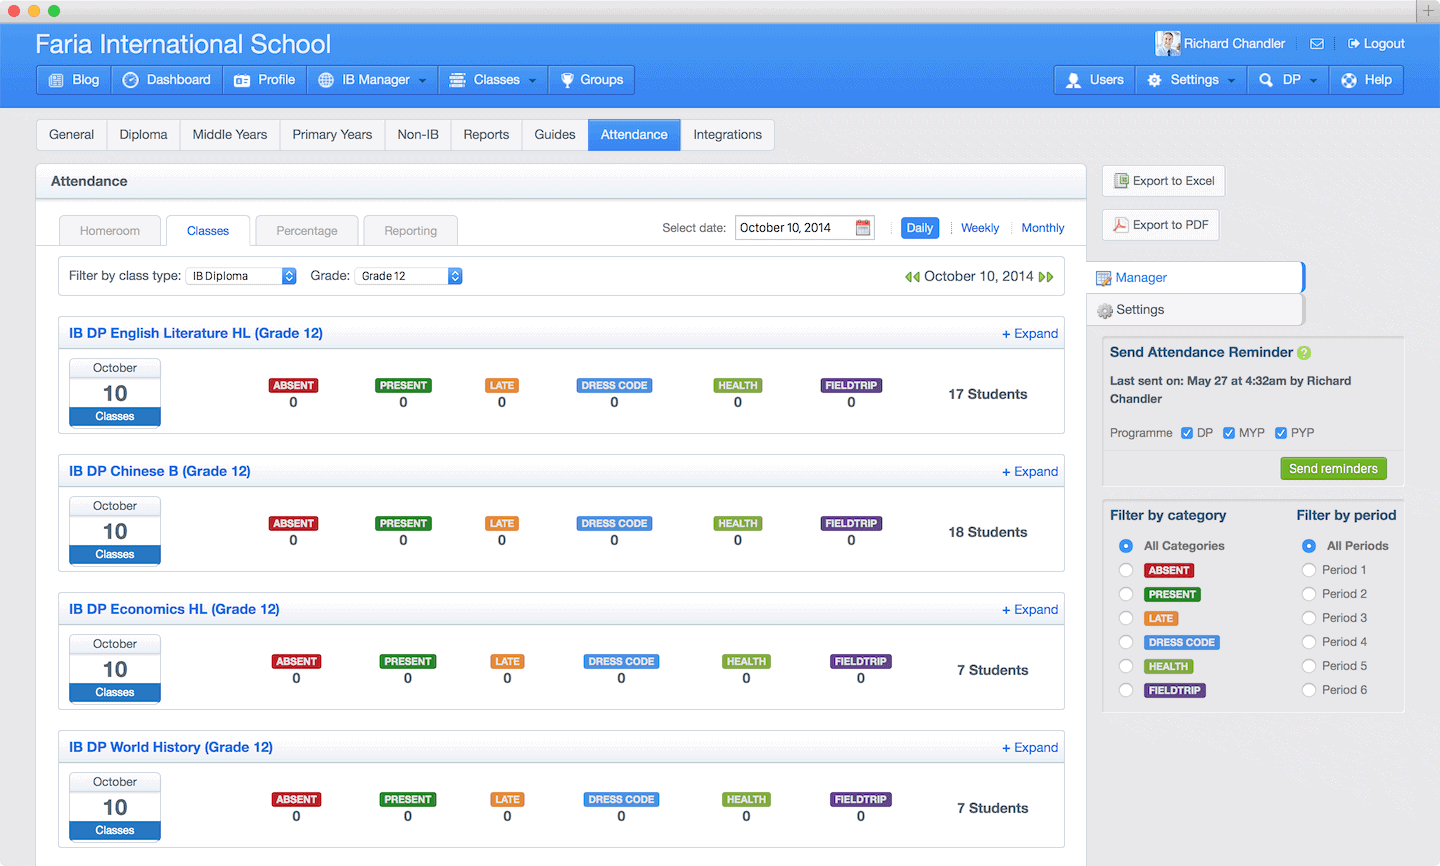Click Logout link
Image resolution: width=1440 pixels, height=866 pixels.
pyautogui.click(x=1376, y=44)
